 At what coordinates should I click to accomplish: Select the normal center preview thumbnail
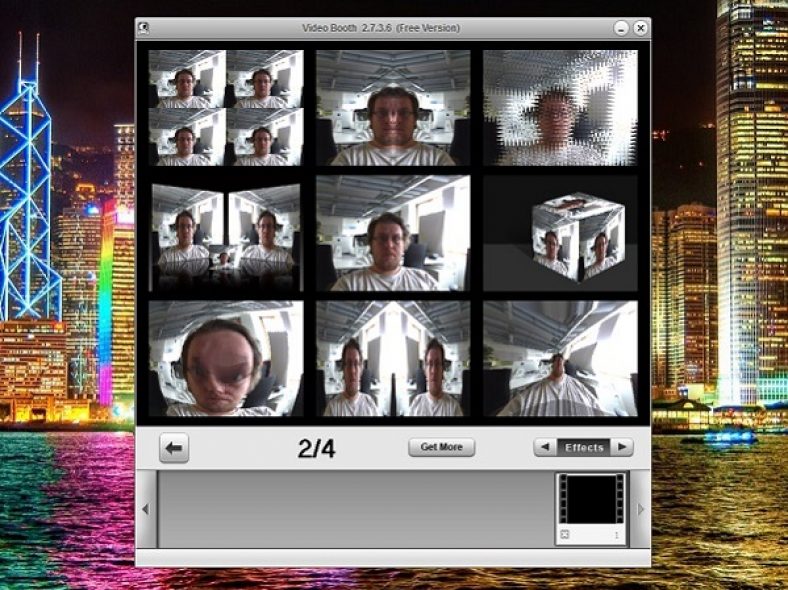[393, 233]
